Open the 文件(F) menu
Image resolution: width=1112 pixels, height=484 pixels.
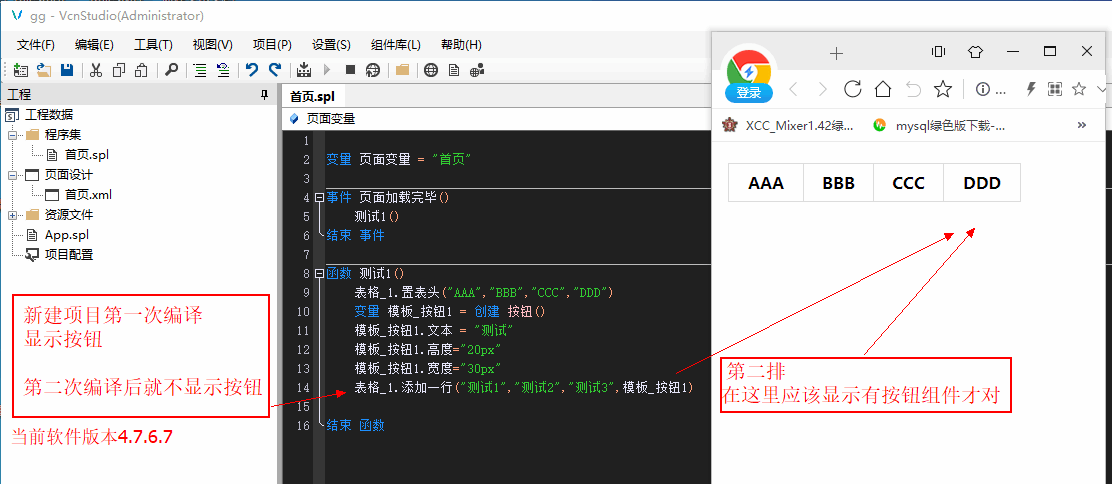pos(36,45)
